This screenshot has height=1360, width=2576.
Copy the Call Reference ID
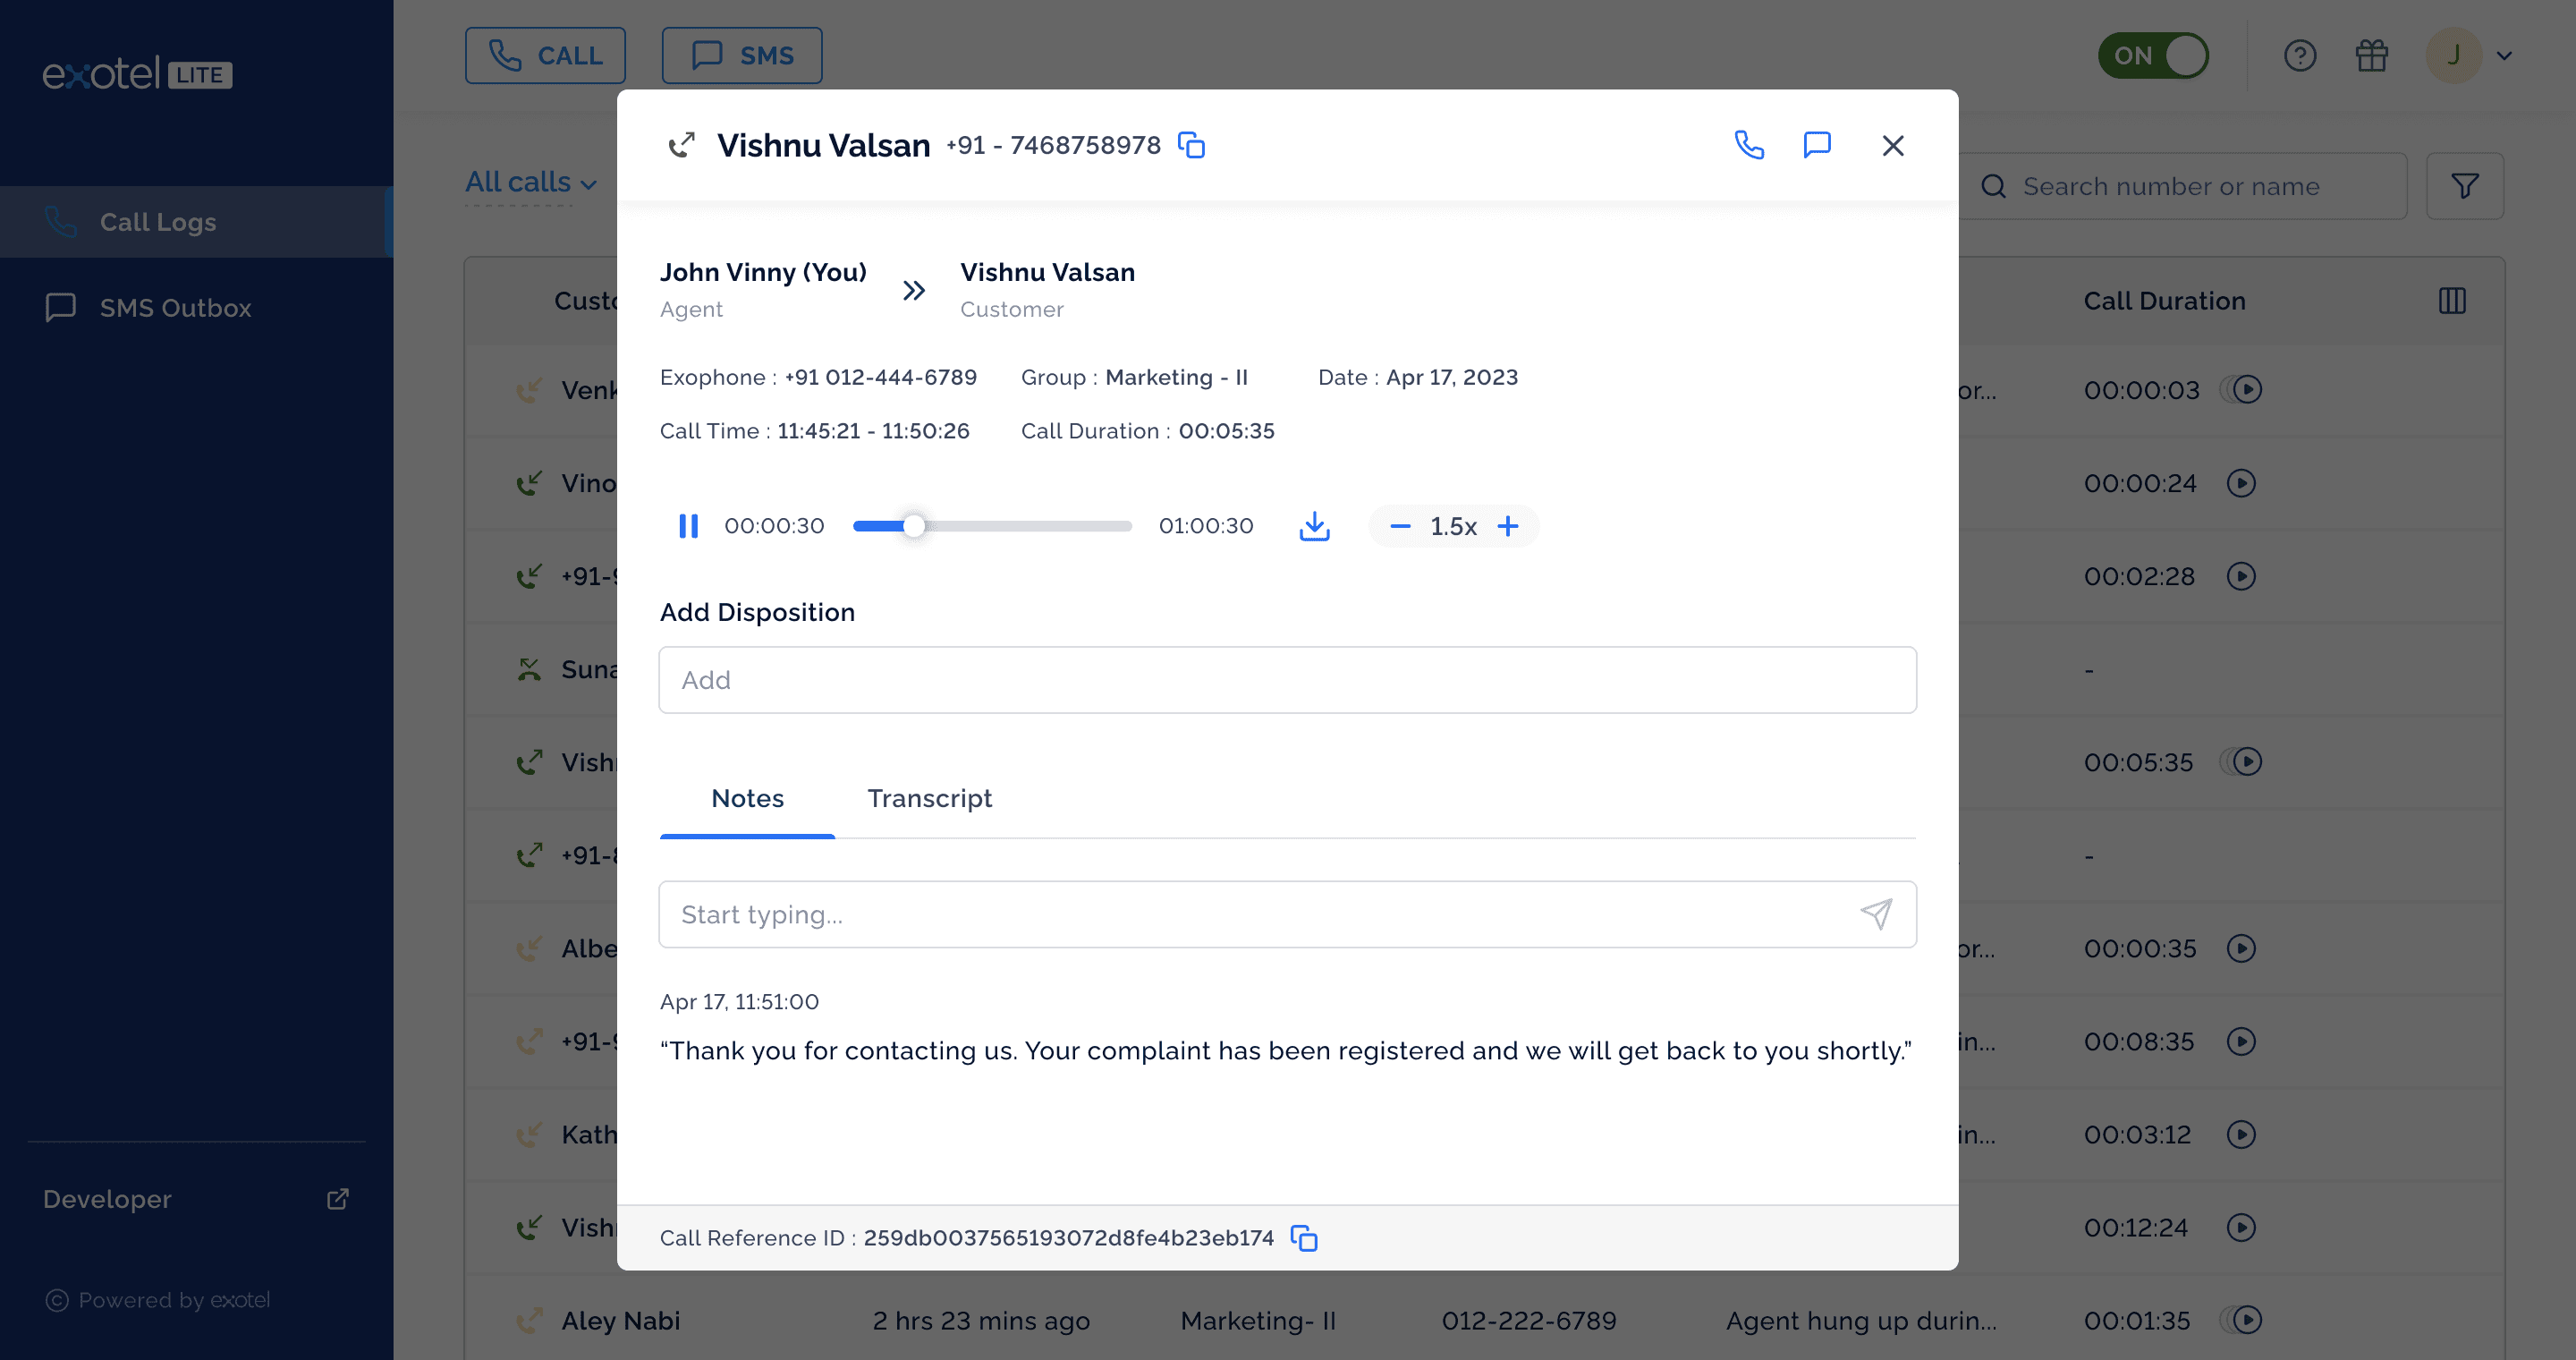[1304, 1238]
